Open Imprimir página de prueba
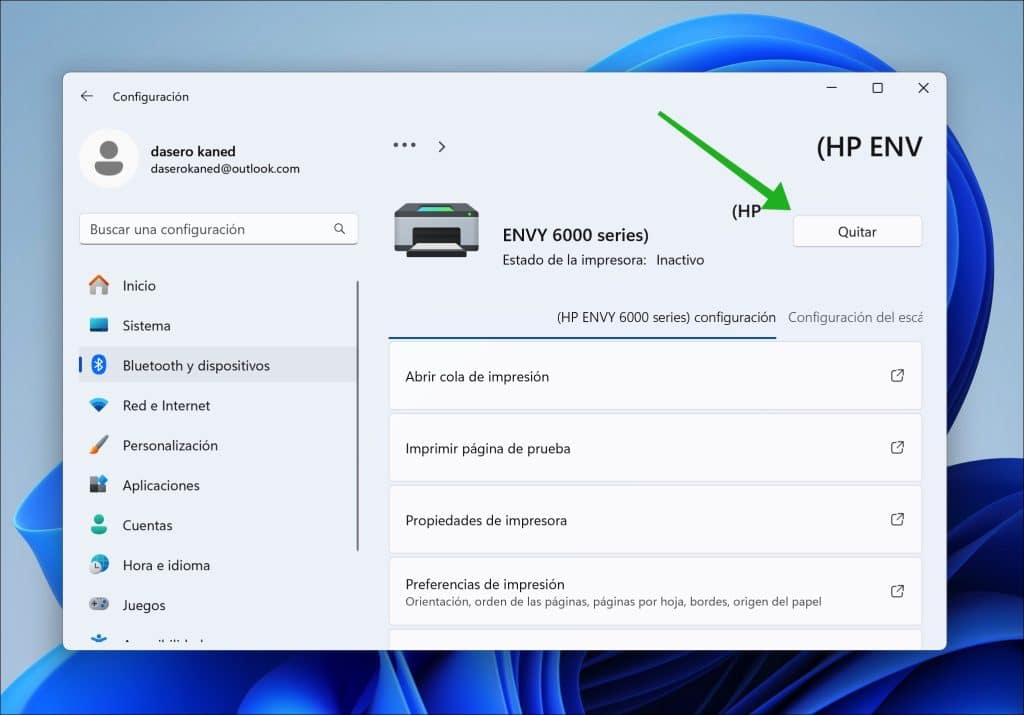The width and height of the screenshot is (1024, 715). click(x=655, y=448)
